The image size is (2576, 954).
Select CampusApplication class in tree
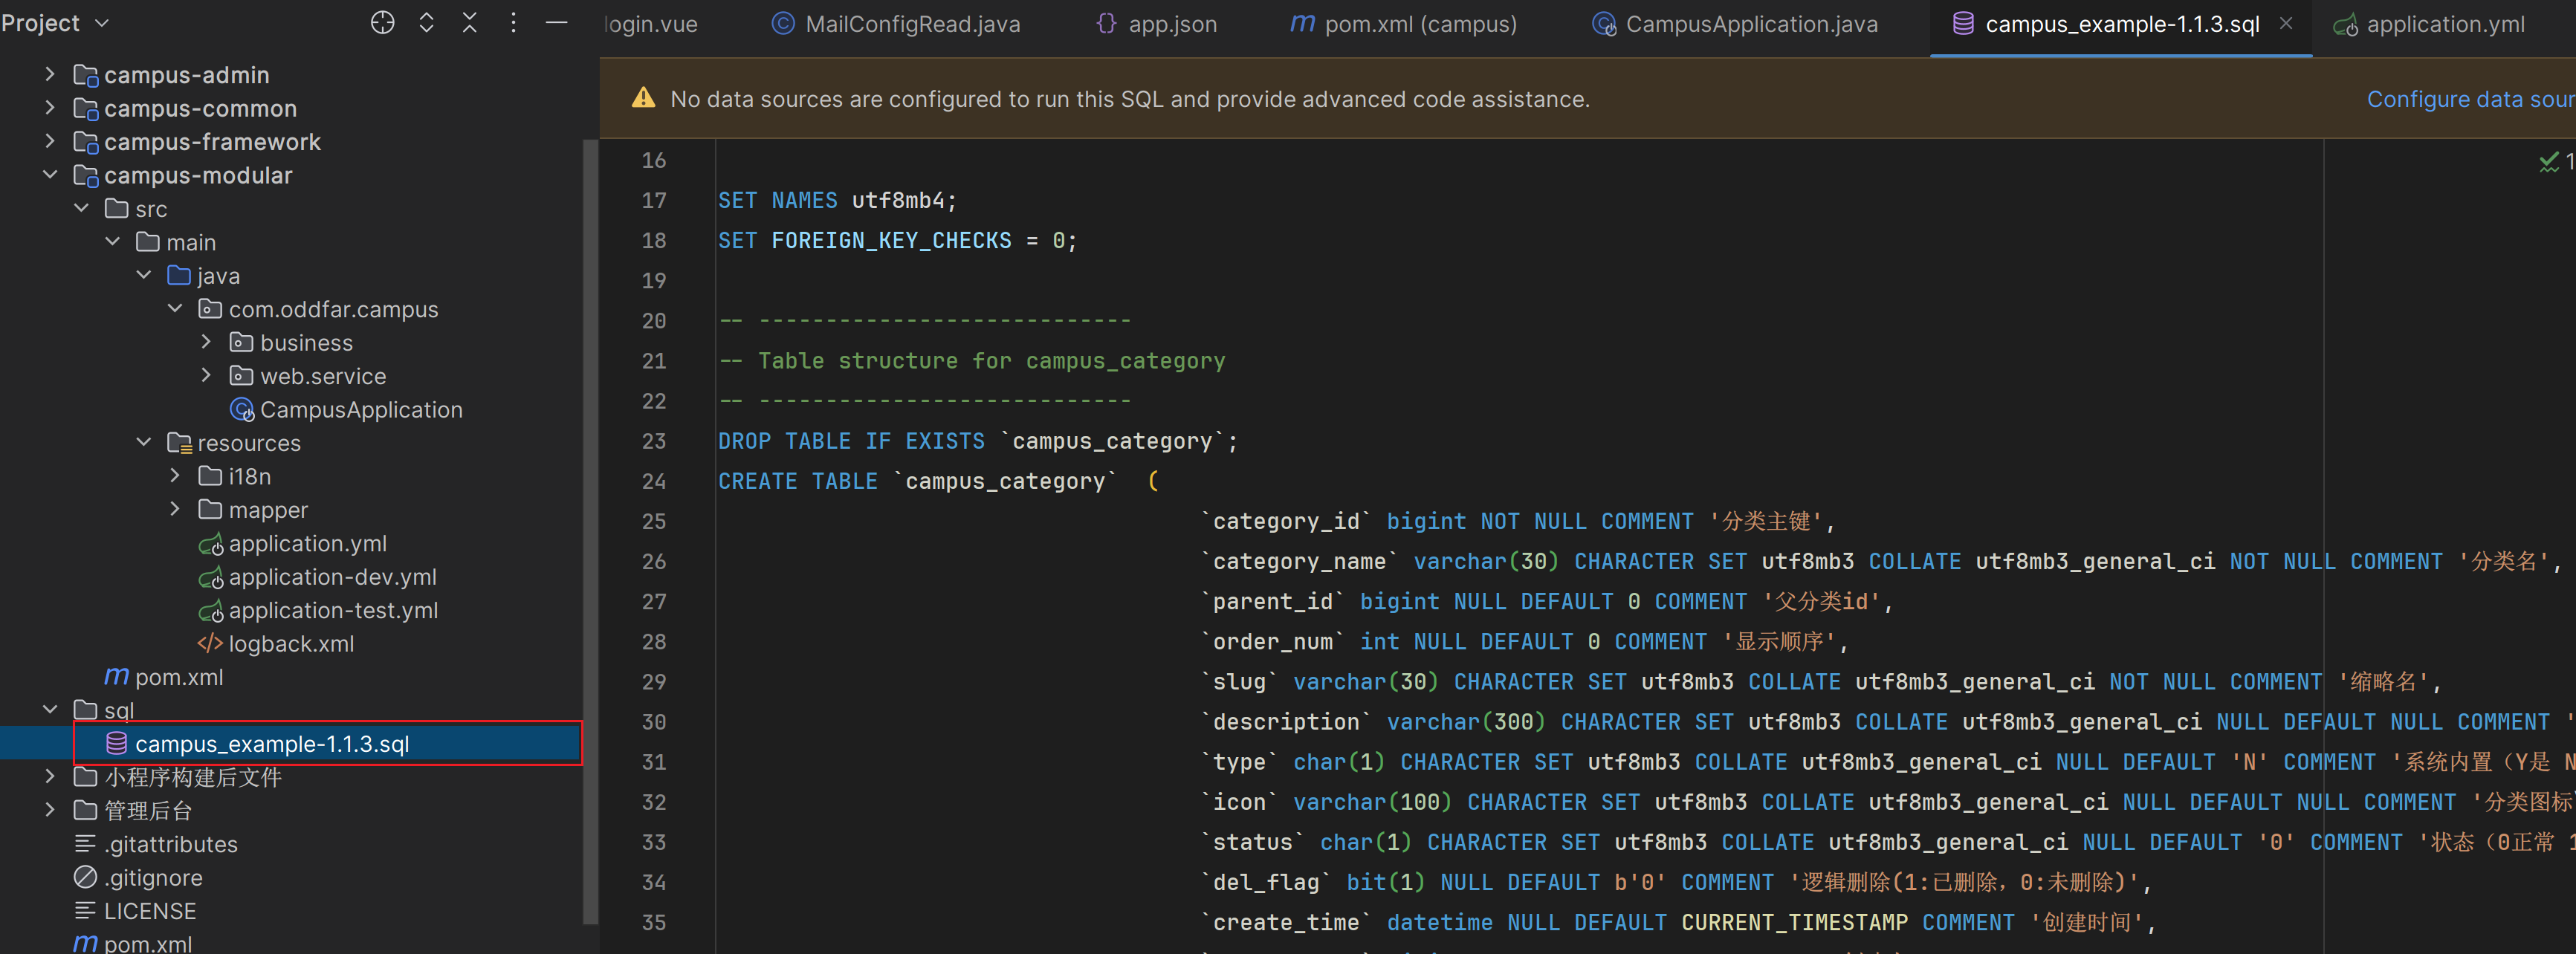(361, 409)
